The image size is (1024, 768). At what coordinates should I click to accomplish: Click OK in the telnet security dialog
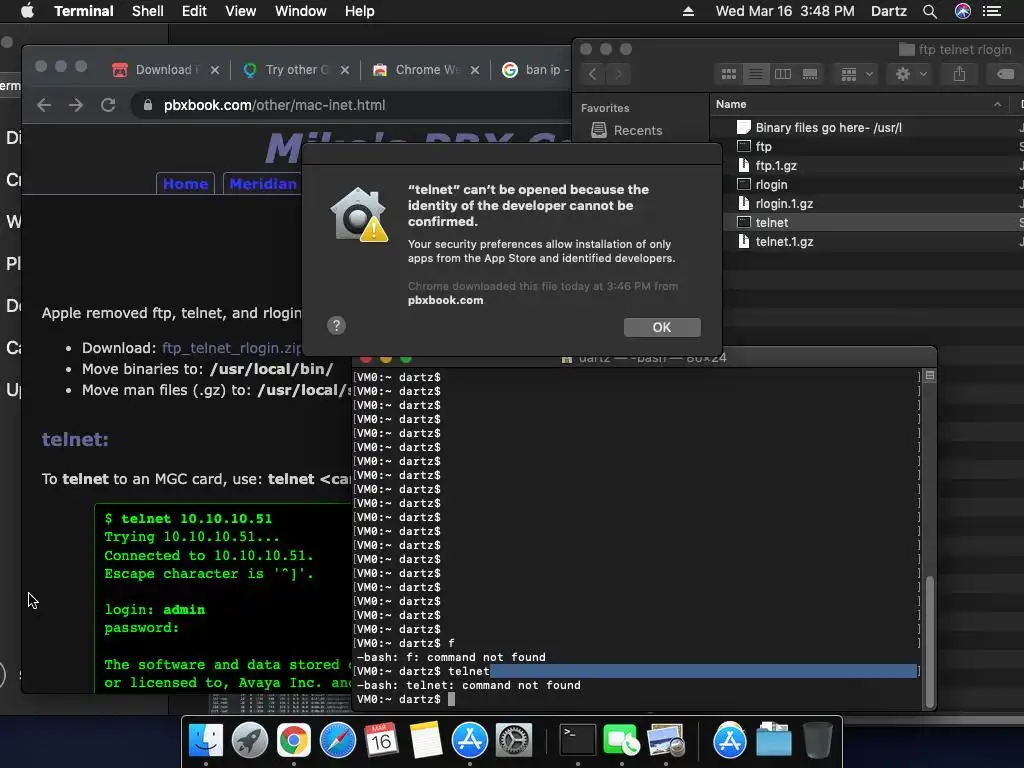662,327
